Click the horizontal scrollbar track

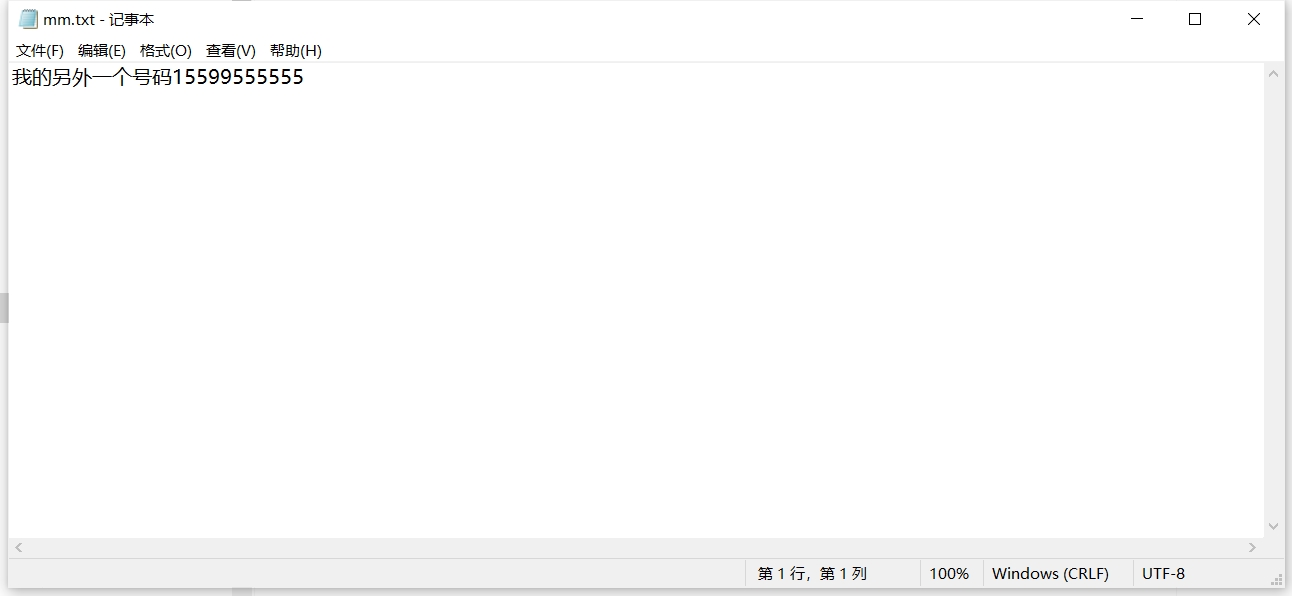point(635,547)
